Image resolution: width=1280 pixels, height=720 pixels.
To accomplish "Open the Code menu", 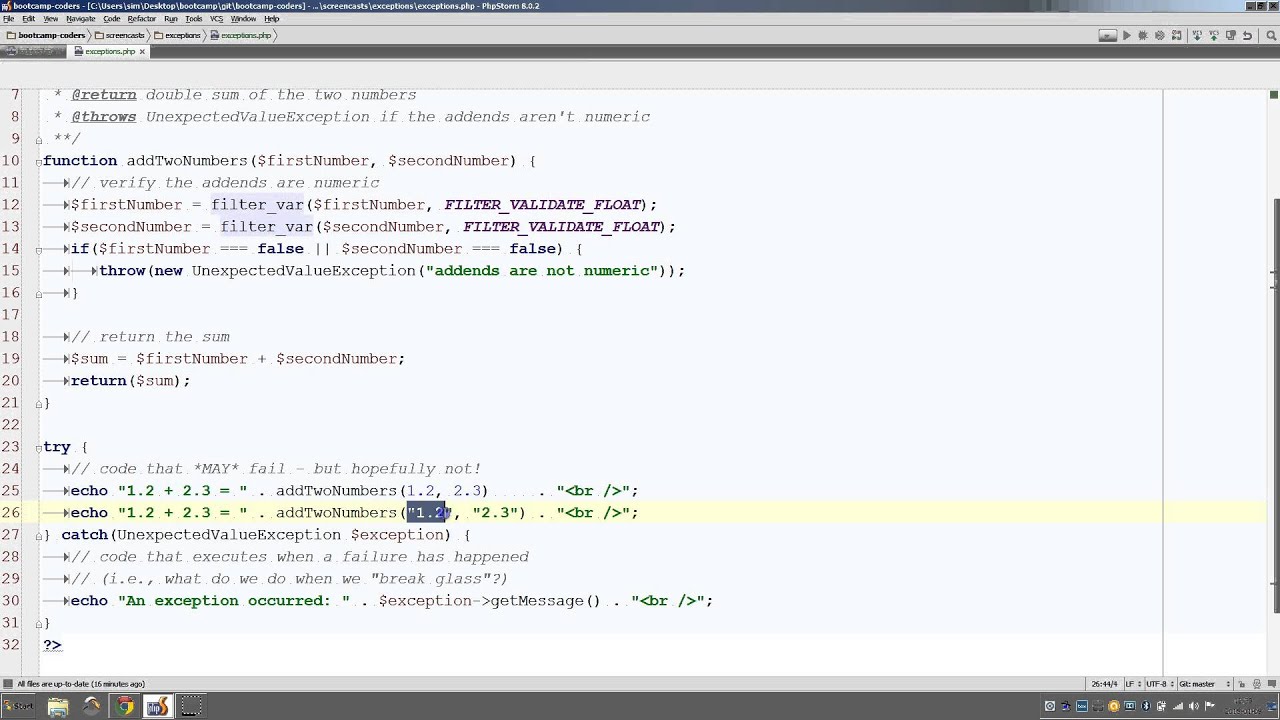I will (x=111, y=19).
